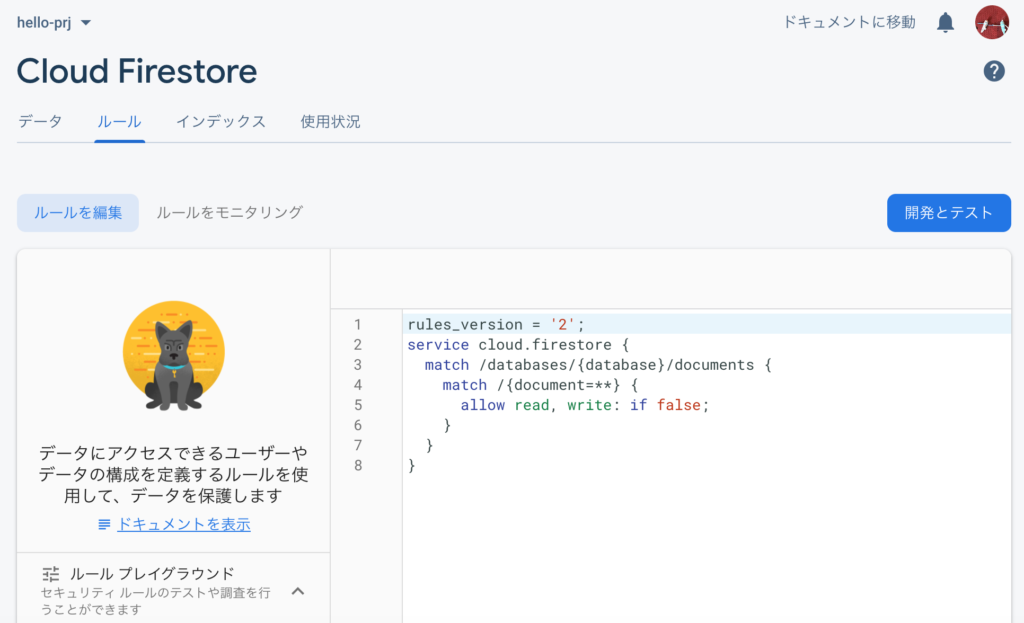Switch to the データ tab
Viewport: 1024px width, 623px height.
pos(40,120)
